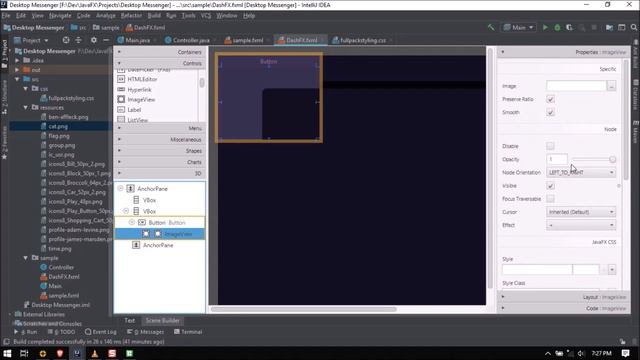Toggle the Smooth checkbox
This screenshot has width=640, height=360.
tap(550, 112)
